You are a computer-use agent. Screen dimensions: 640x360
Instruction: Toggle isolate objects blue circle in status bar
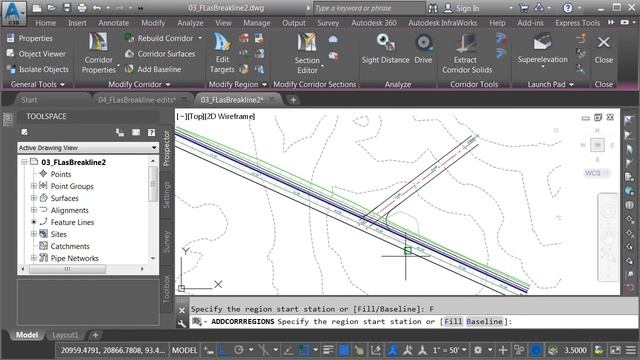pyautogui.click(x=536, y=350)
